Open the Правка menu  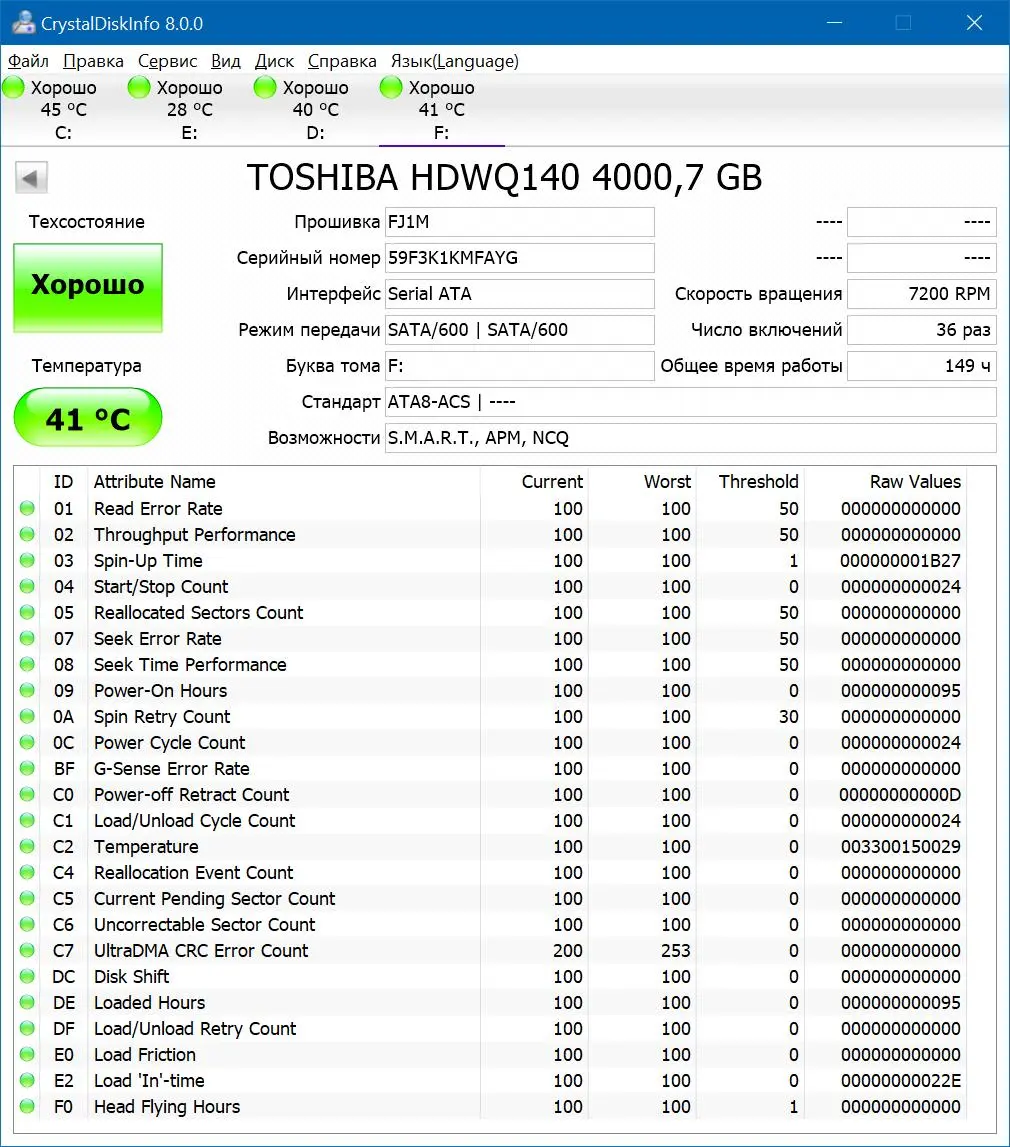pos(94,61)
